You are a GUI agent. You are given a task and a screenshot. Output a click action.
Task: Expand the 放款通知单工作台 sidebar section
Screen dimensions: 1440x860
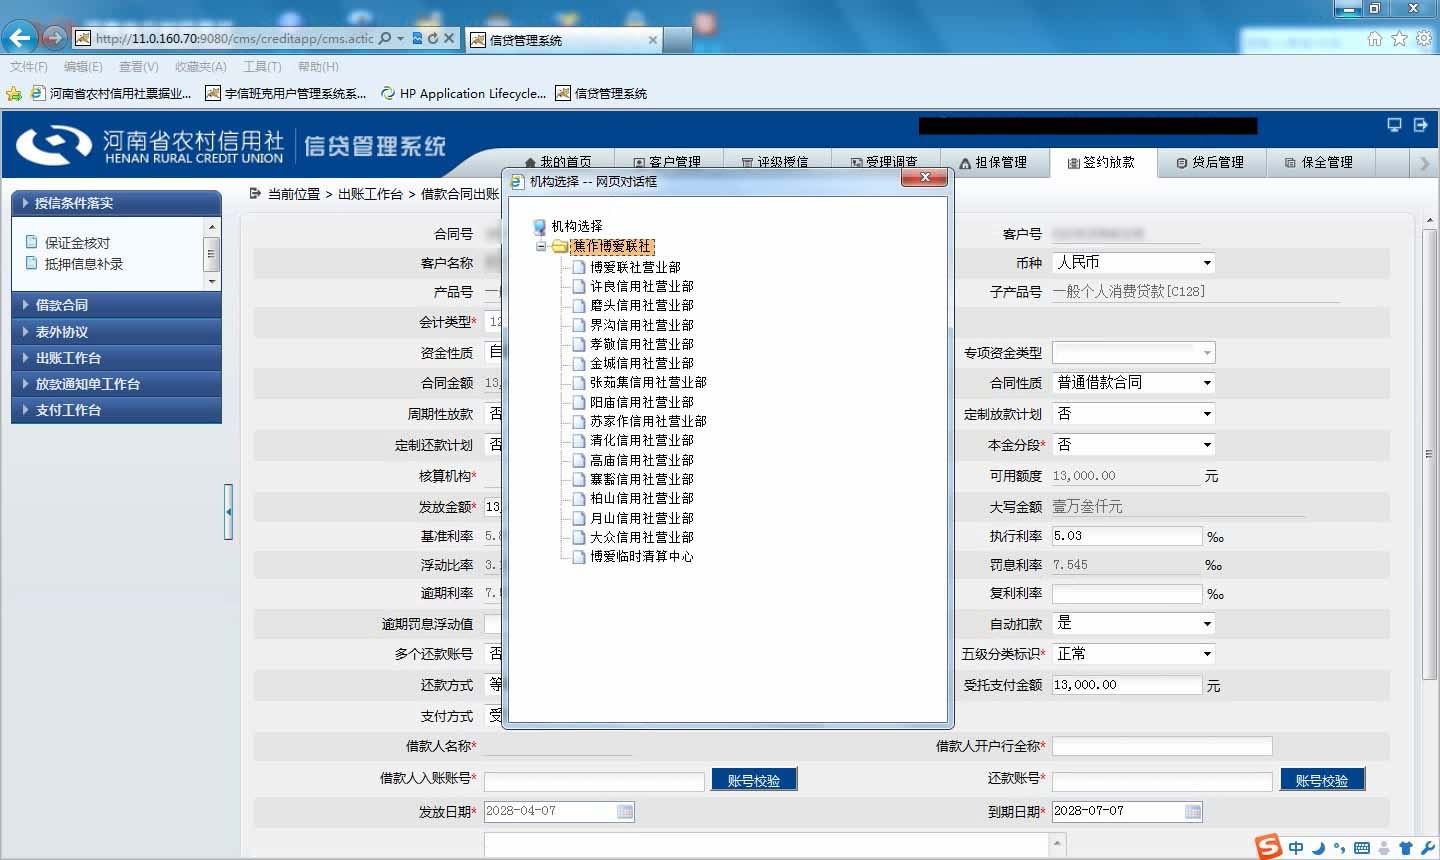click(116, 383)
